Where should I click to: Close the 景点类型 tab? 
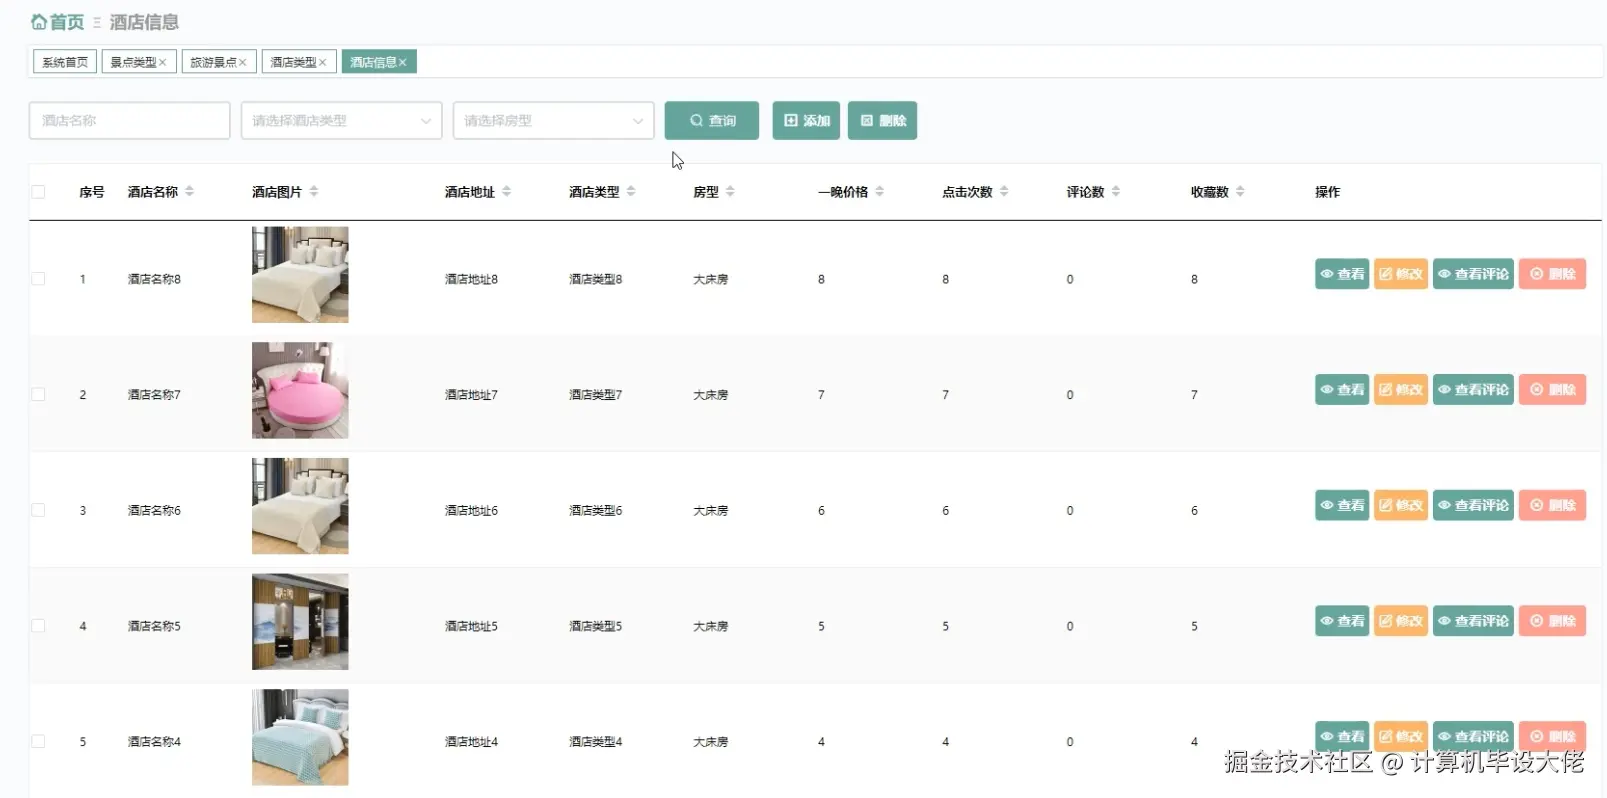point(163,62)
